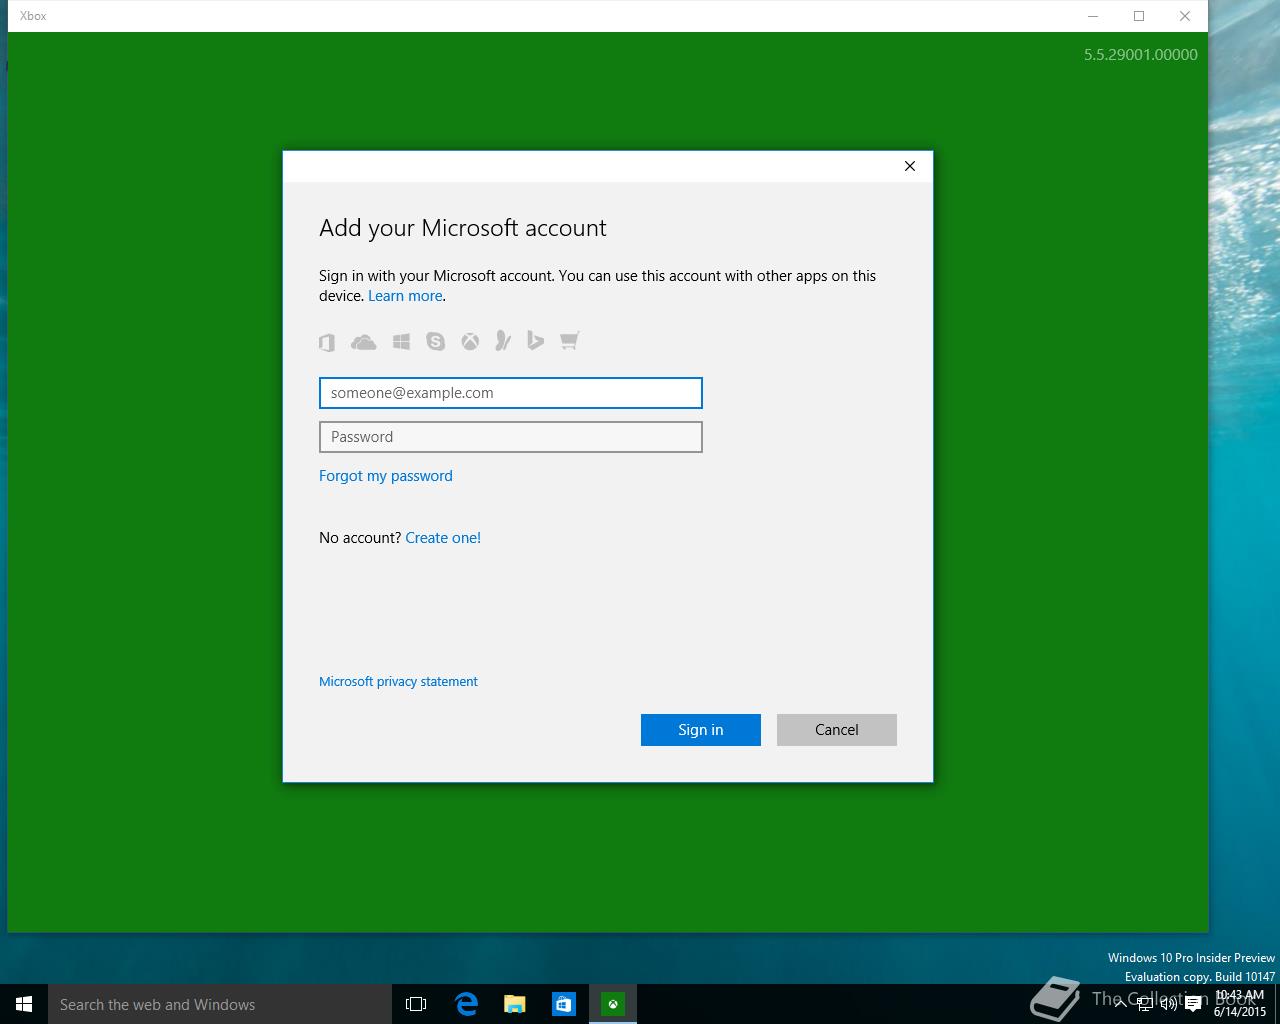Launch Microsoft Edge from the taskbar
The image size is (1280, 1024).
(466, 1004)
